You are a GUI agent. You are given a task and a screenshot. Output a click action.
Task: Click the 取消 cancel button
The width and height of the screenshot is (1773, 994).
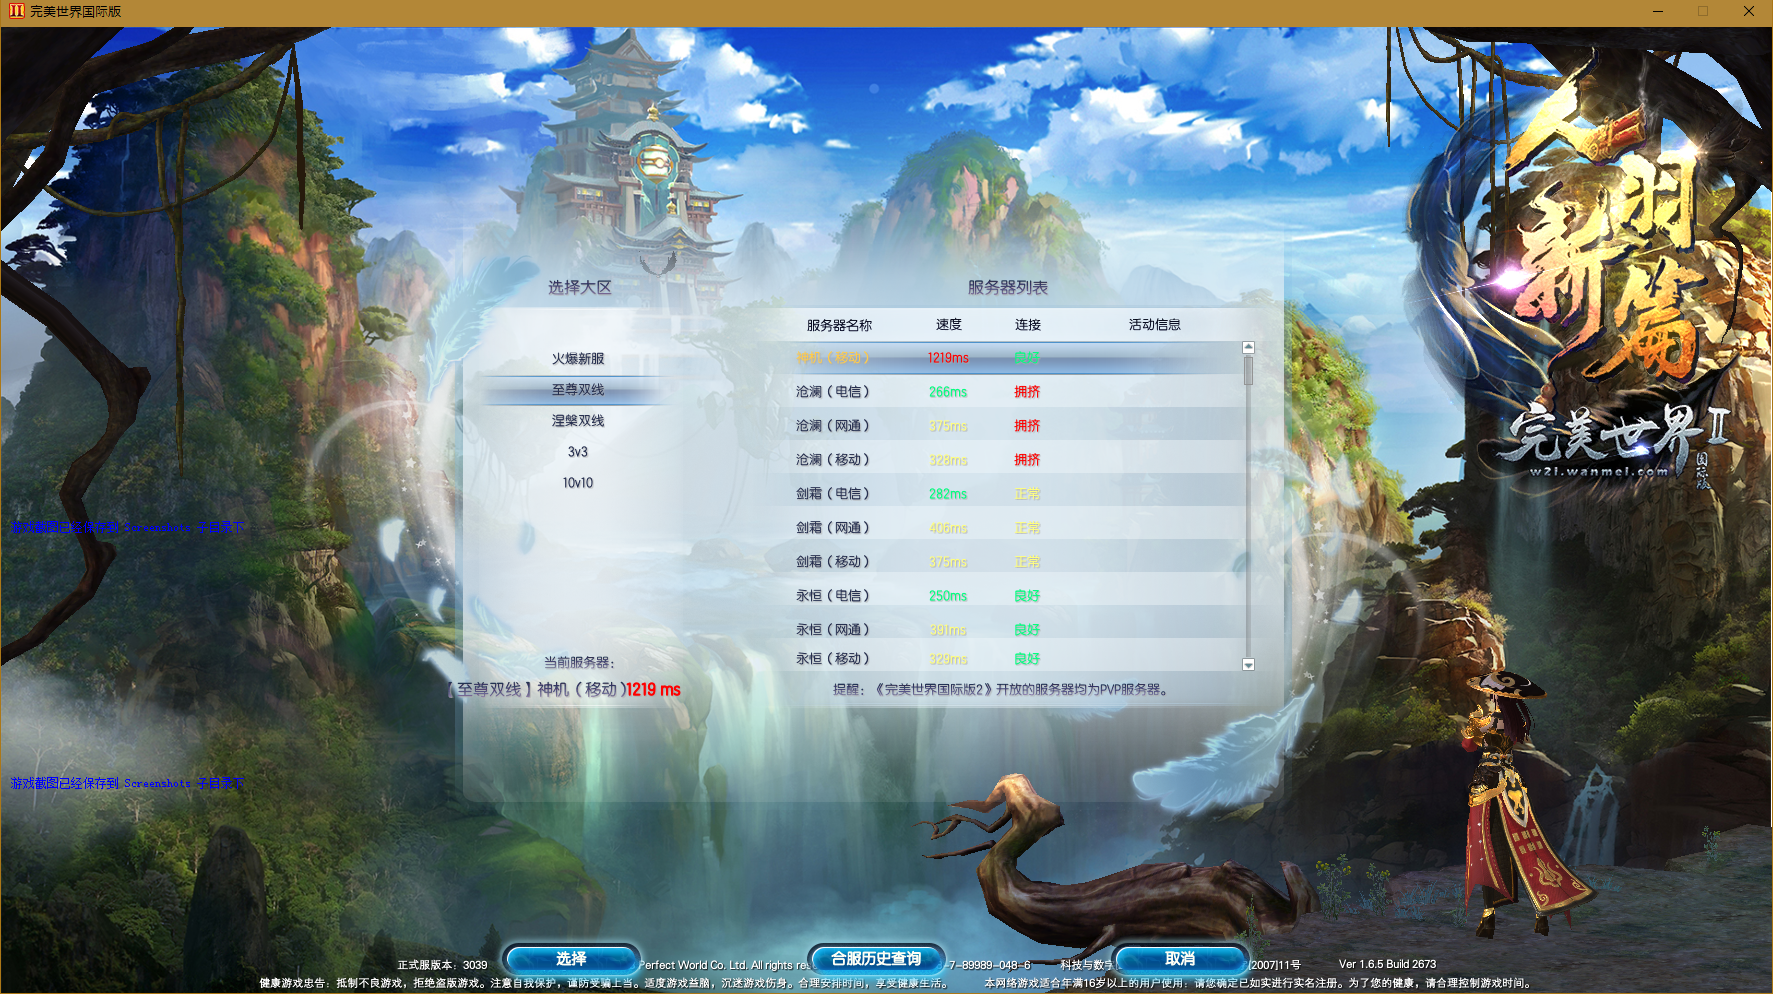1180,959
